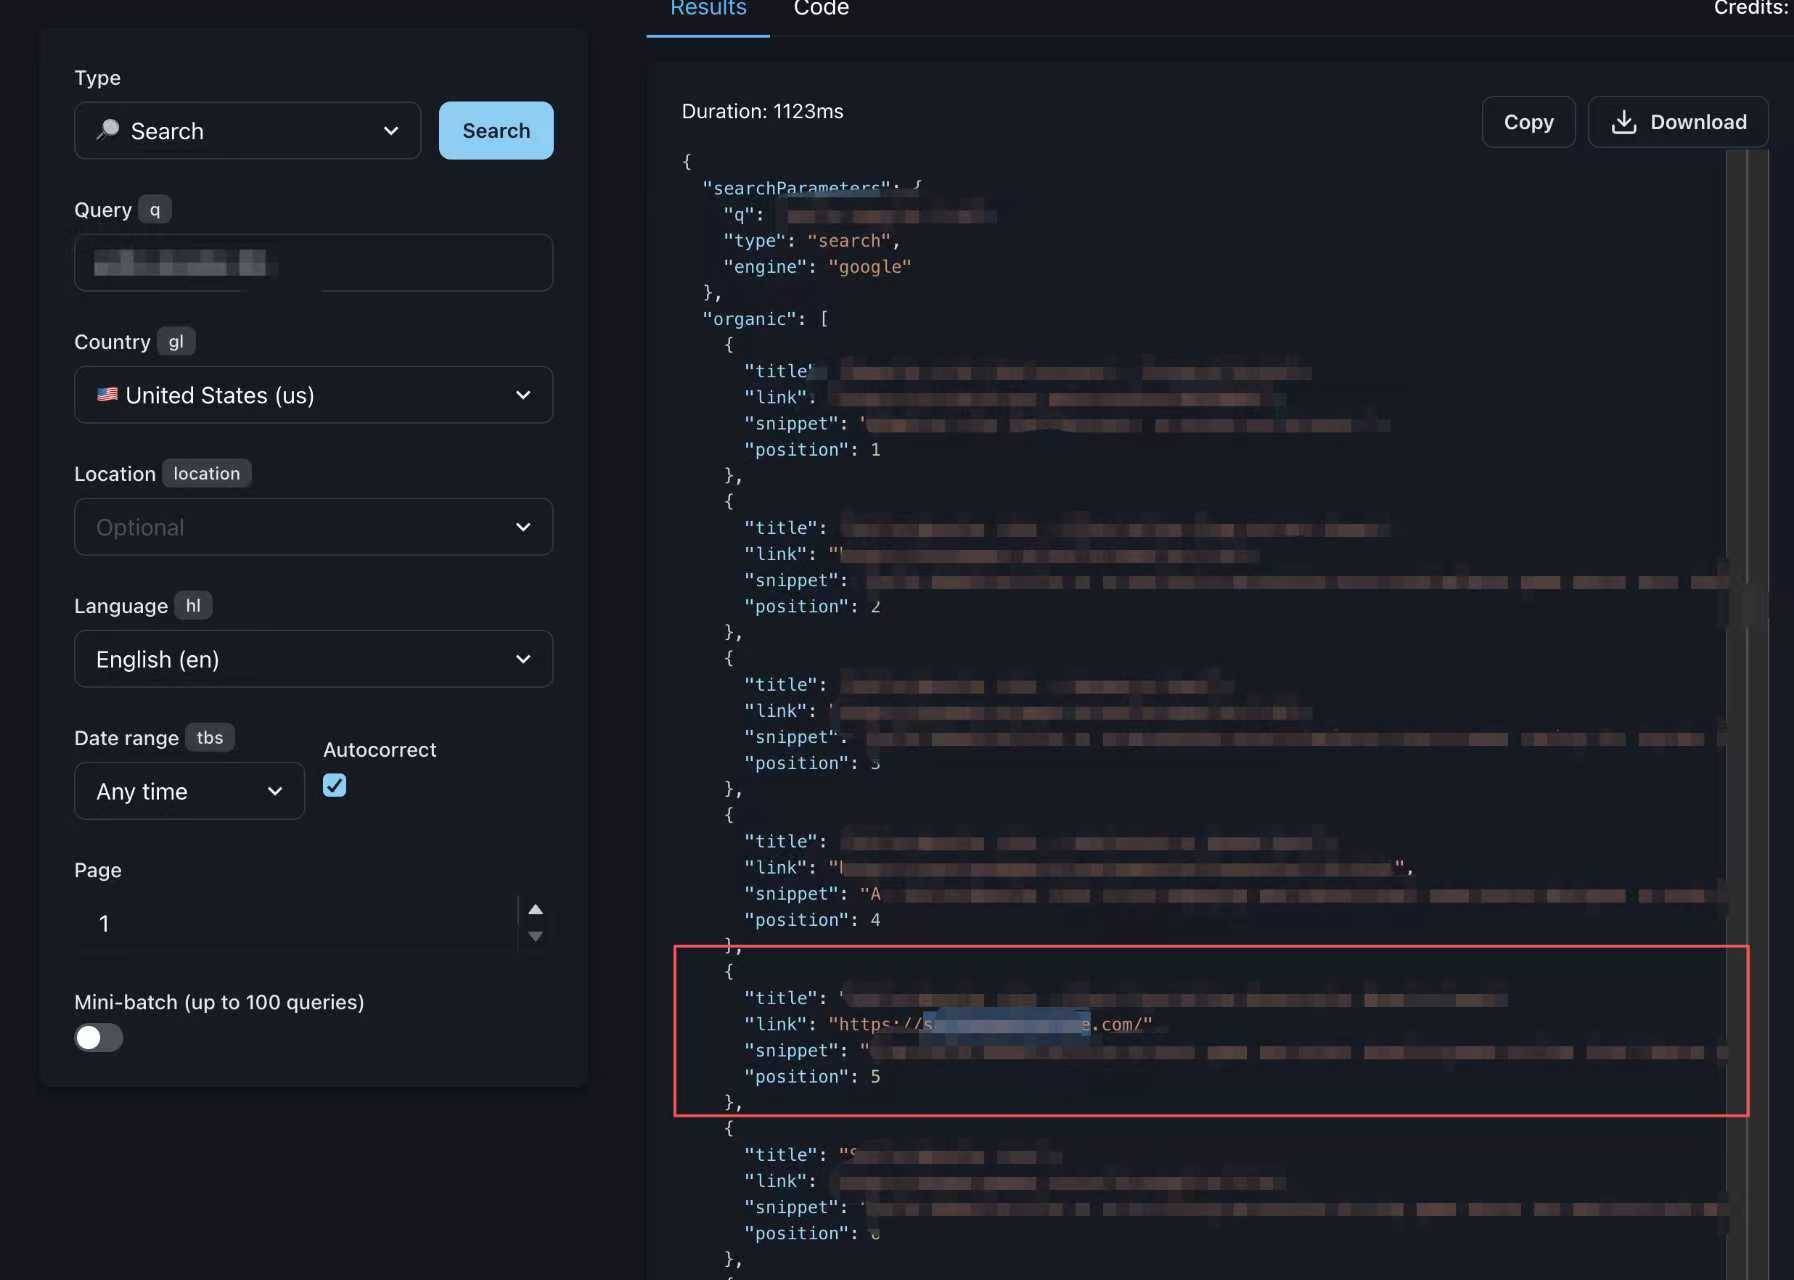This screenshot has height=1280, width=1794.
Task: Click the Copy button
Action: [x=1528, y=122]
